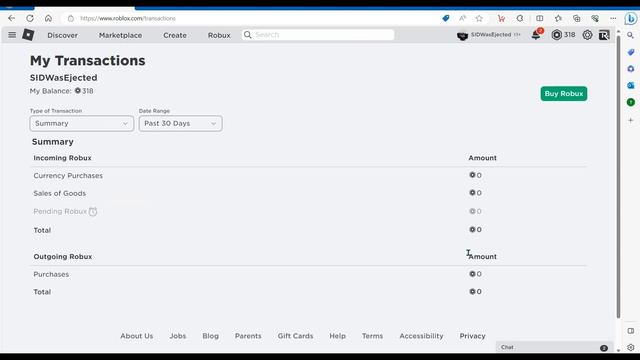Open the Help footer link

[x=337, y=336]
